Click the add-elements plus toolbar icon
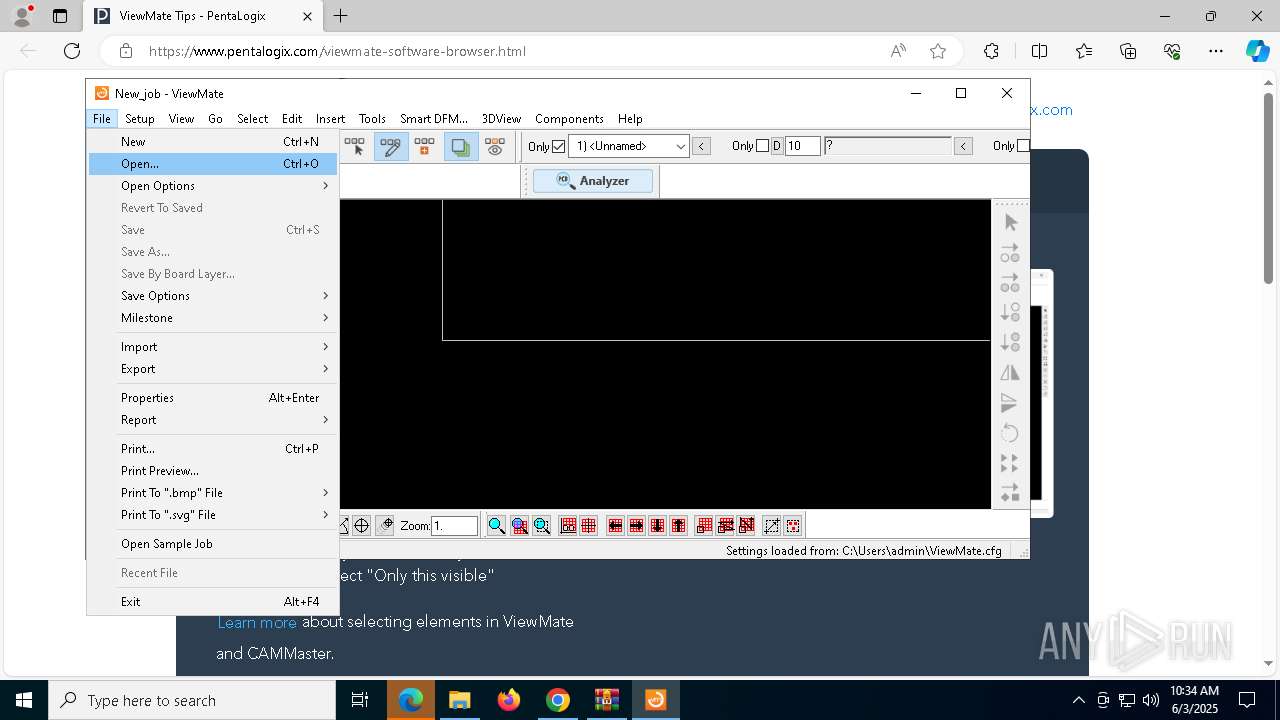The height and width of the screenshot is (720, 1280). (x=425, y=146)
